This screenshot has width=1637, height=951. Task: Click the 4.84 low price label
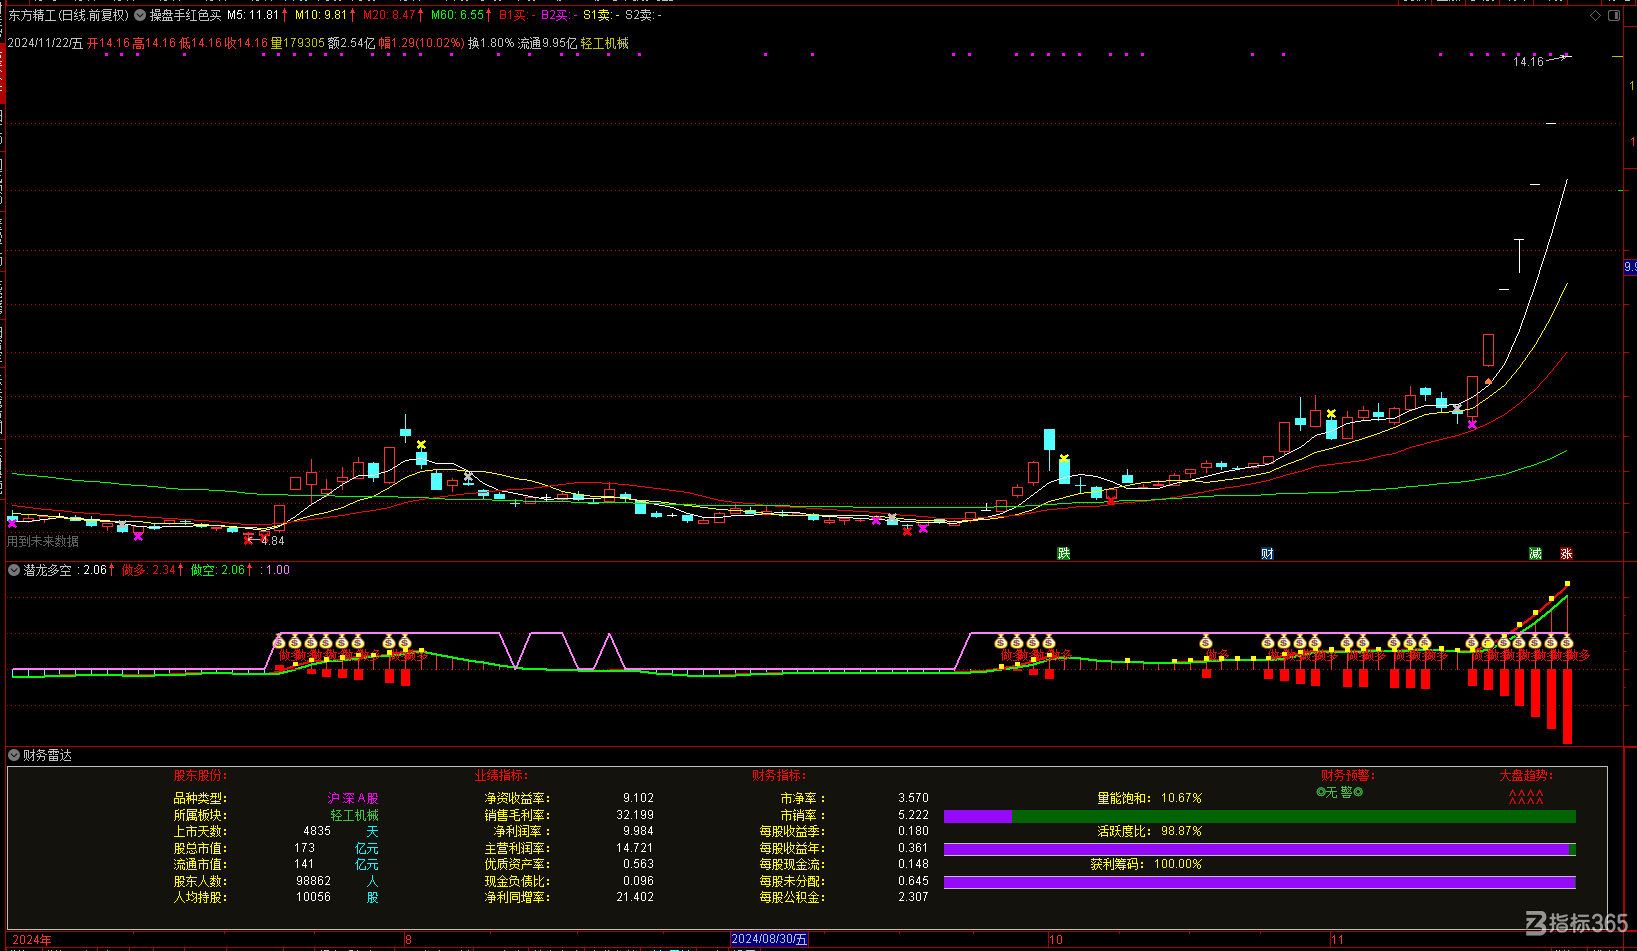273,541
